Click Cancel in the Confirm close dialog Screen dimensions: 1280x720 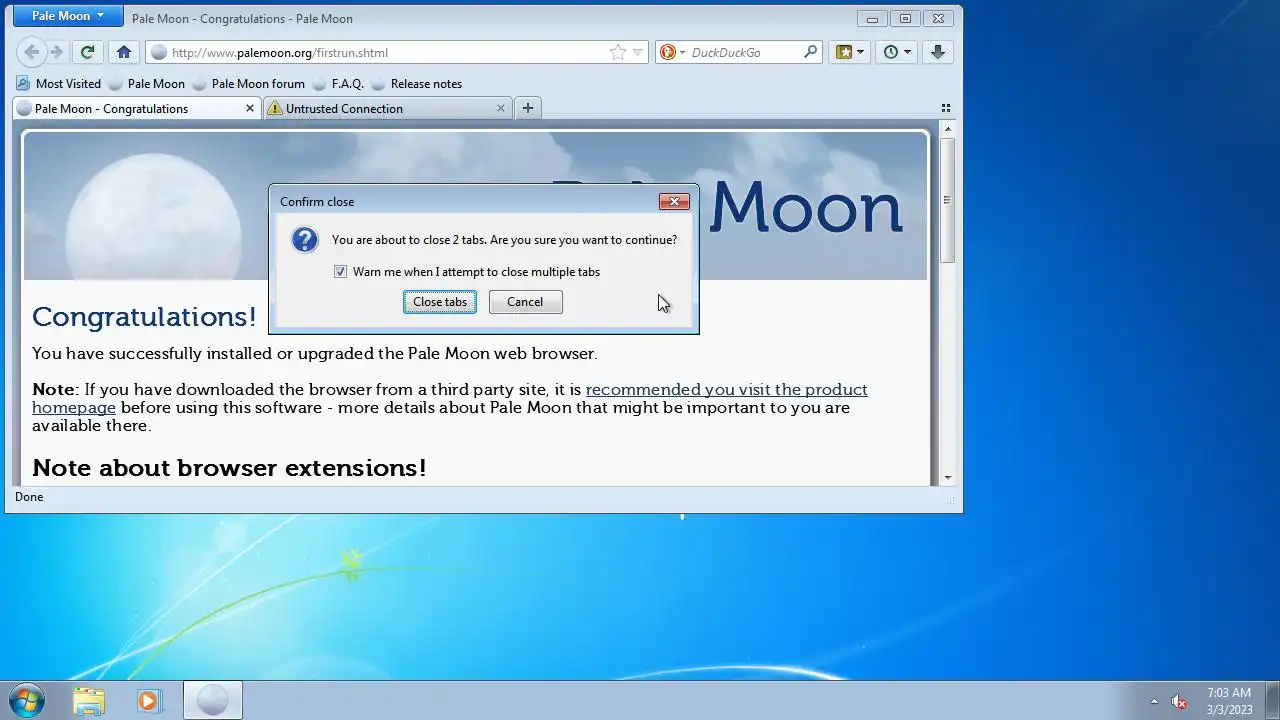(525, 302)
